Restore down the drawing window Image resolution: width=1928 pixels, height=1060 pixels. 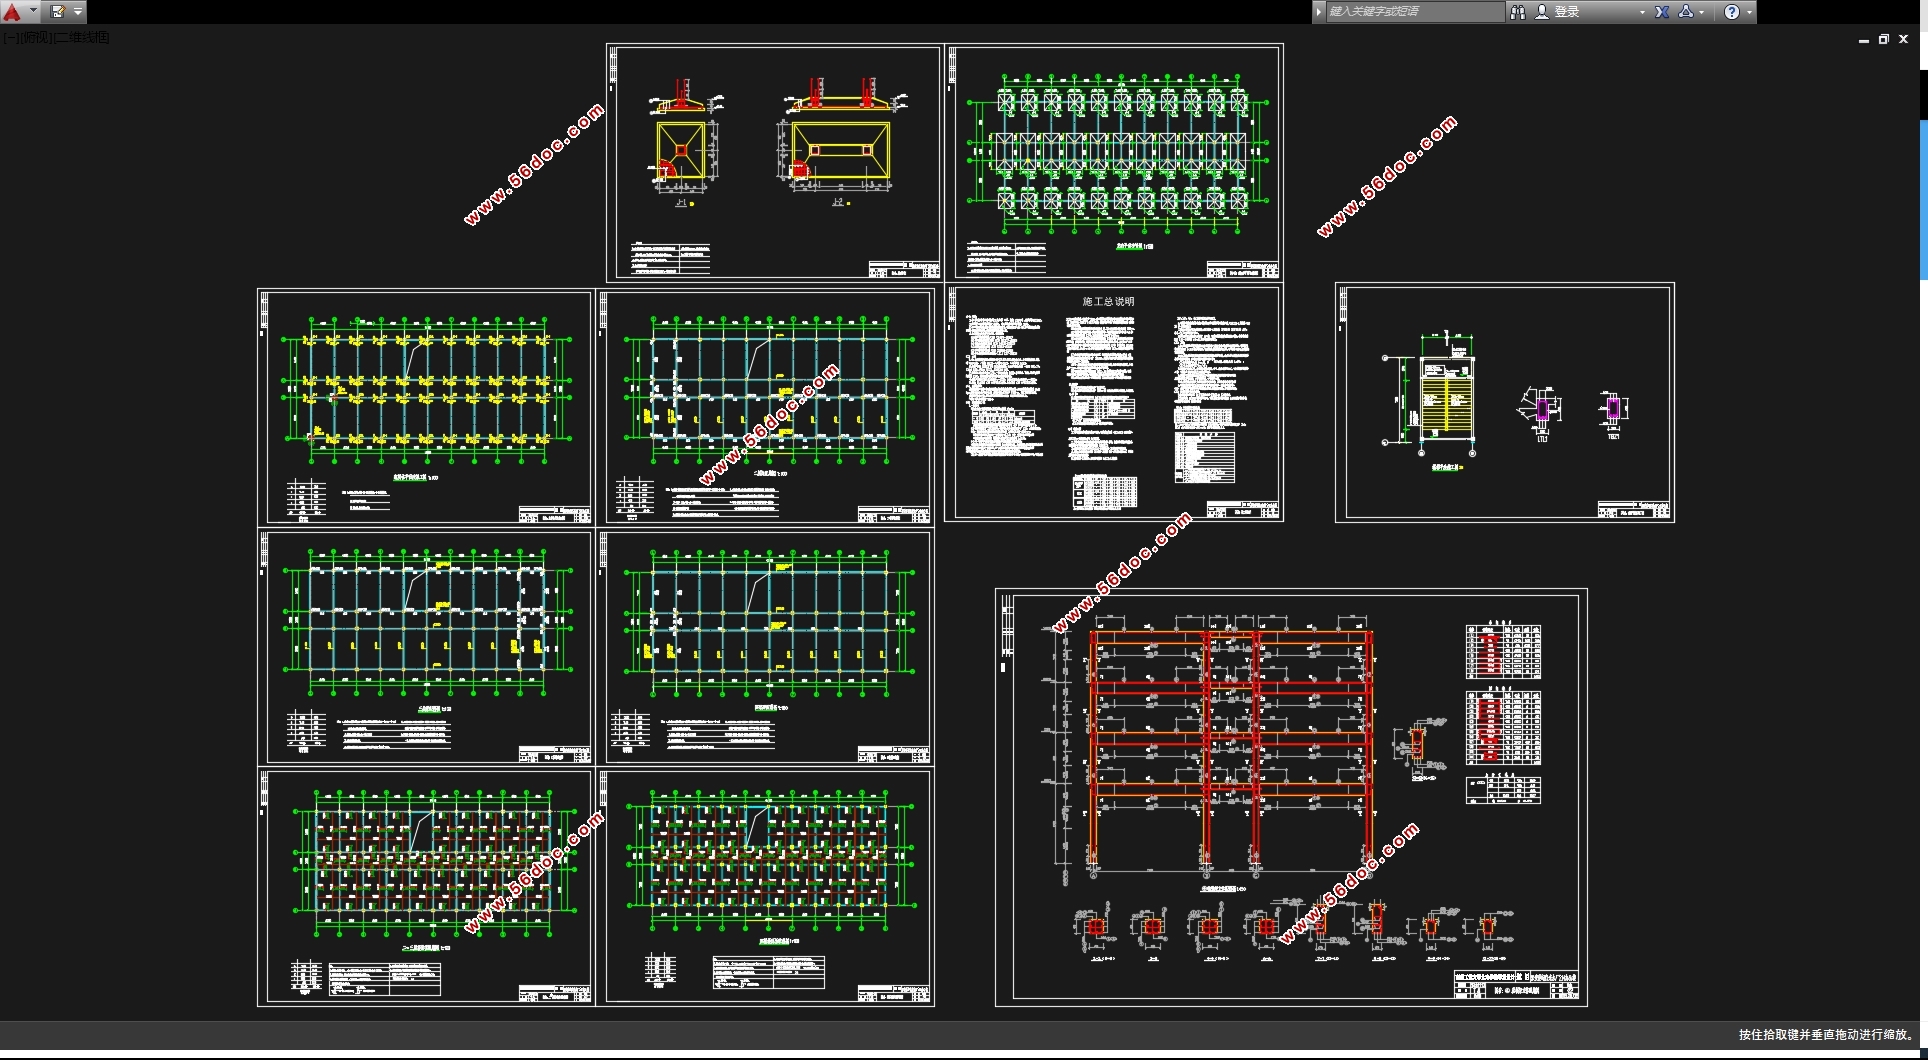[x=1884, y=40]
